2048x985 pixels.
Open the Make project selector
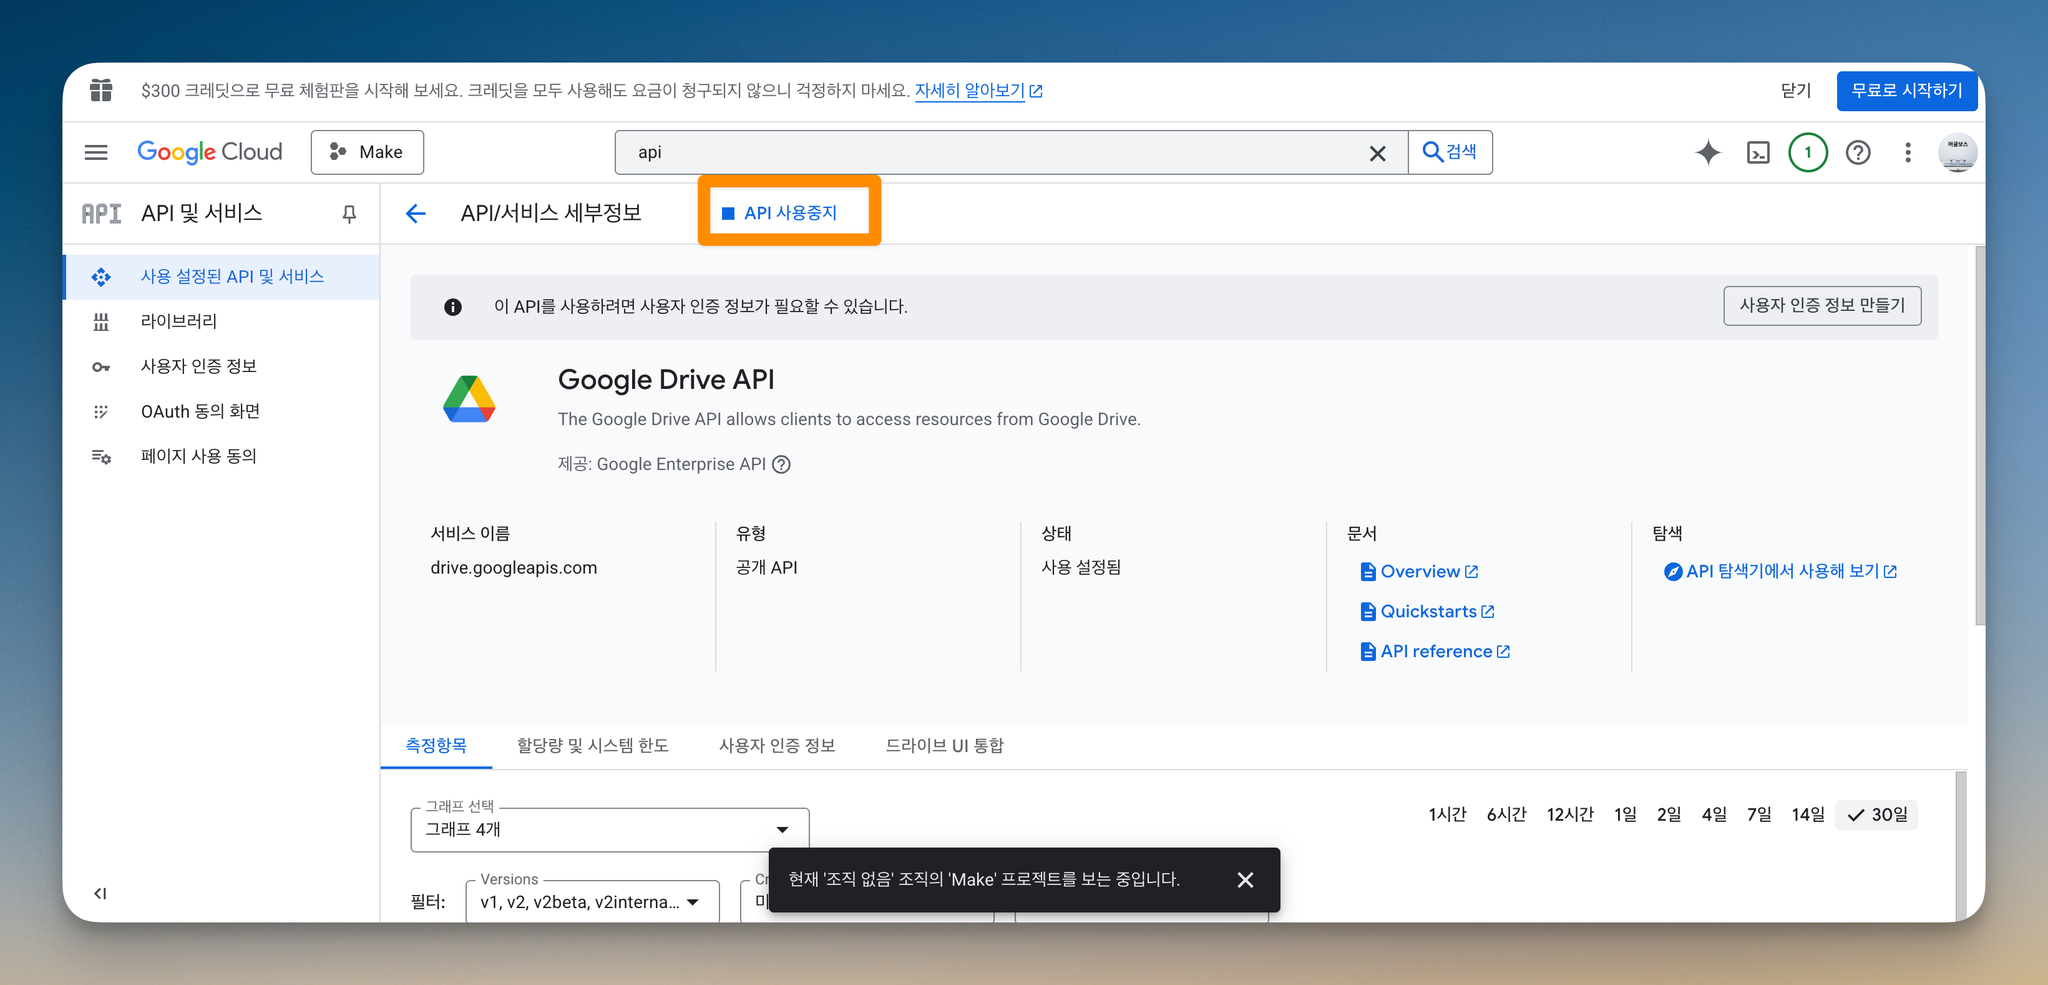[x=367, y=152]
